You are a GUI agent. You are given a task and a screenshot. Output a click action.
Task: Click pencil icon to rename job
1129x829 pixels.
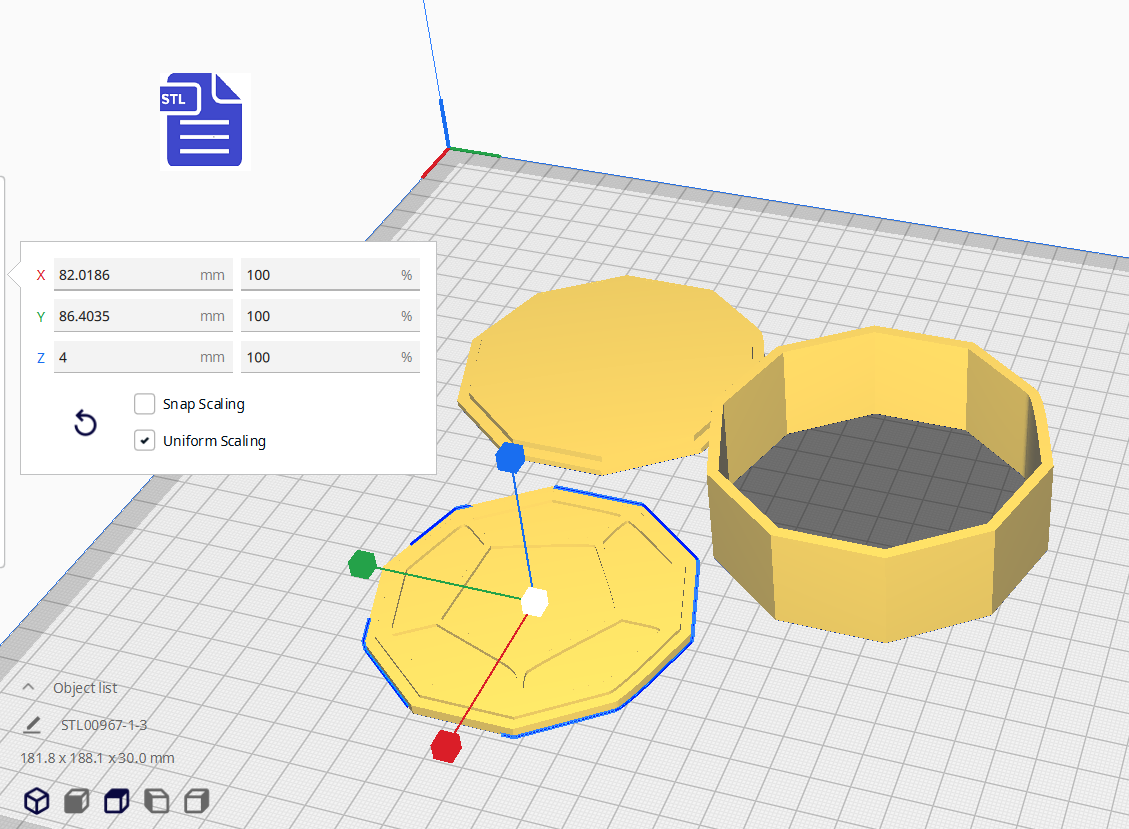pyautogui.click(x=33, y=725)
